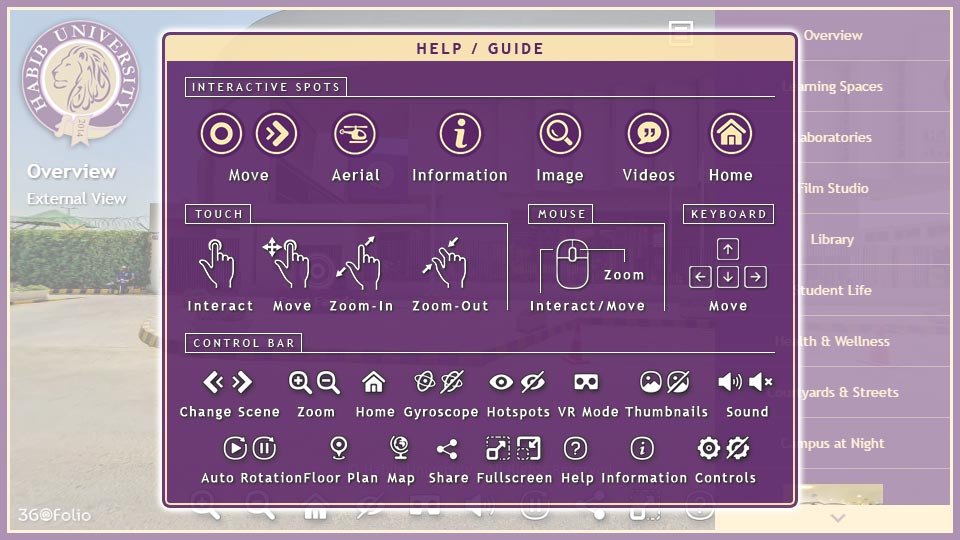Select the Image magnifier hotspot icon

tap(559, 134)
